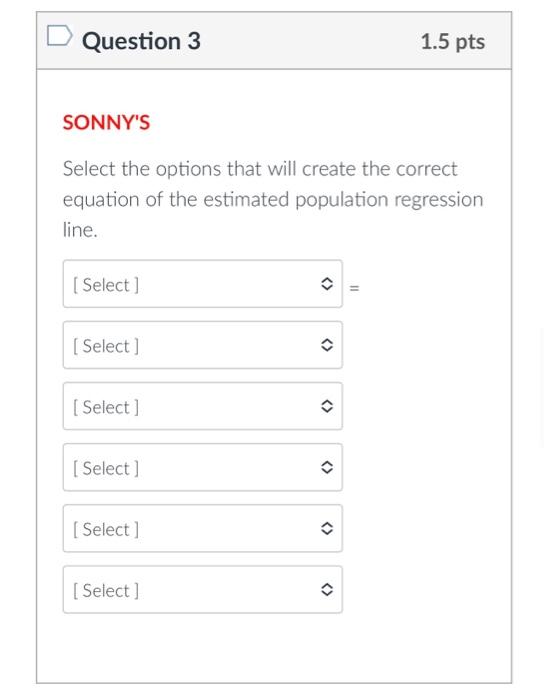Click the 1.5 pts label

click(x=453, y=42)
